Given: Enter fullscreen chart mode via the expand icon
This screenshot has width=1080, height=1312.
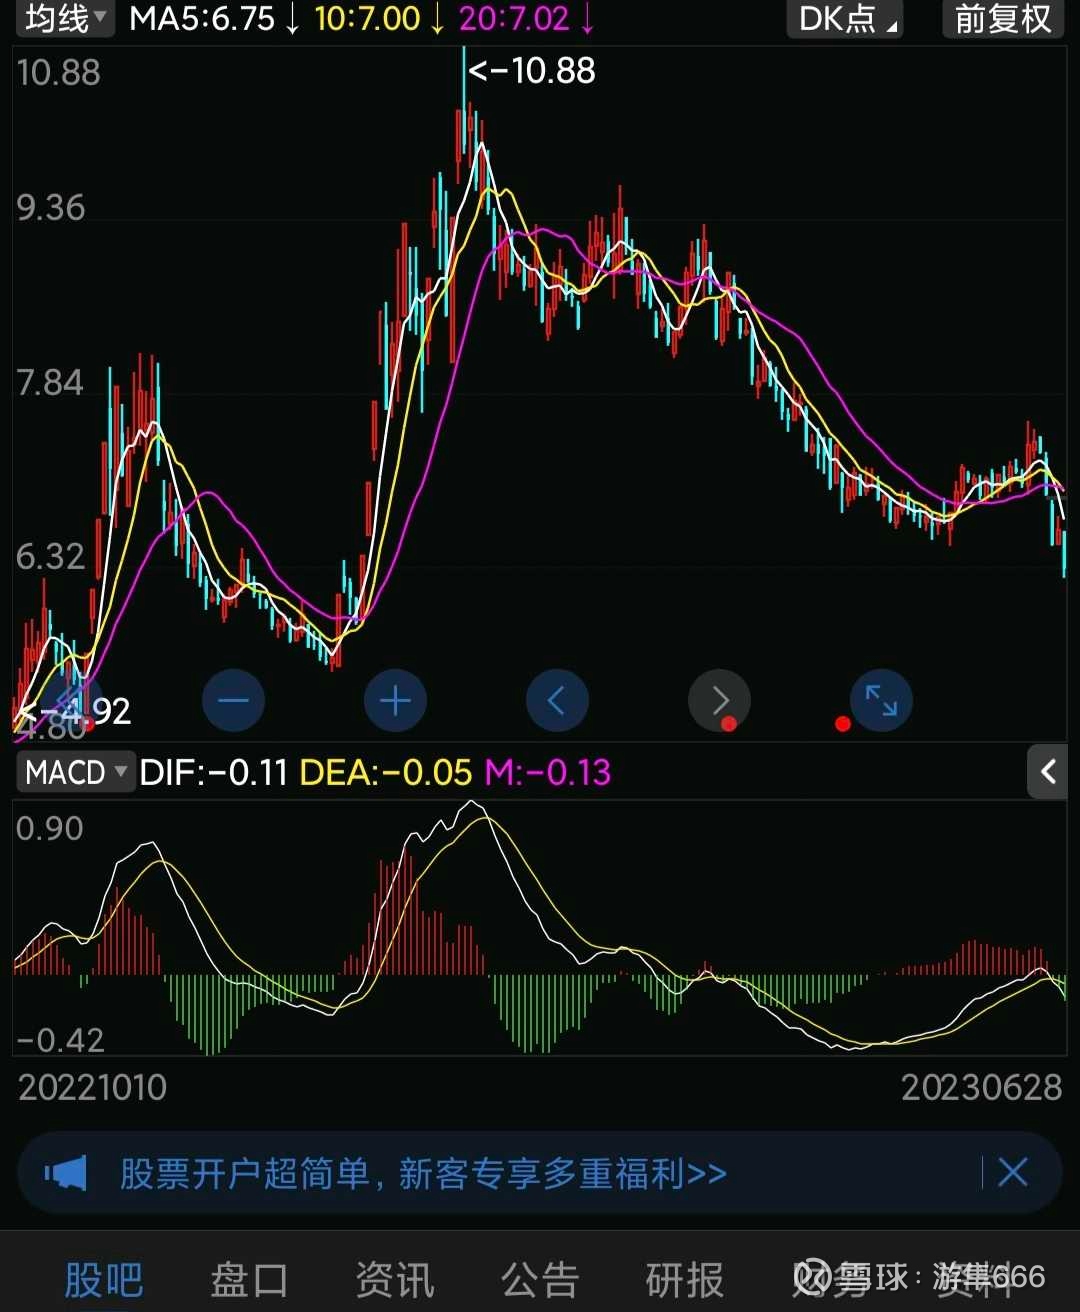Looking at the screenshot, I should [881, 700].
